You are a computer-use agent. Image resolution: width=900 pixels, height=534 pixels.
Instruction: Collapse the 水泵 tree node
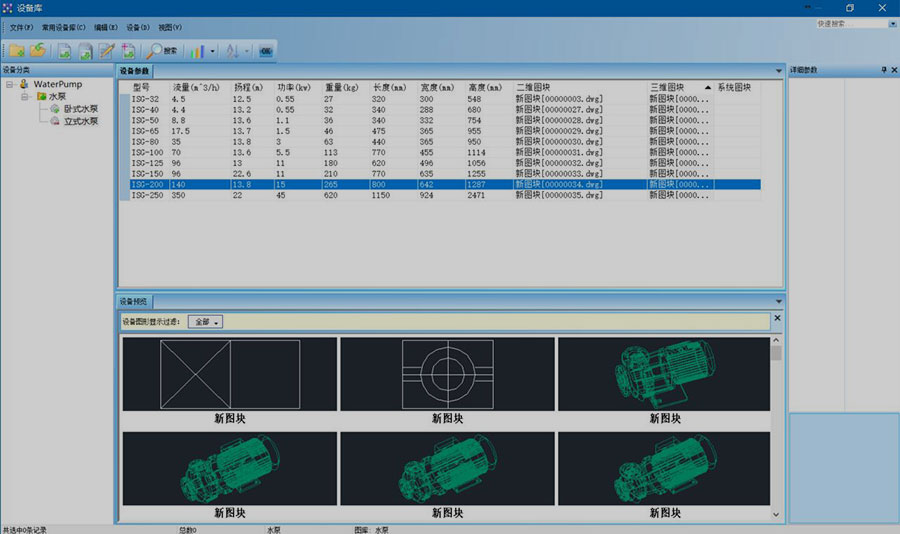[25, 97]
